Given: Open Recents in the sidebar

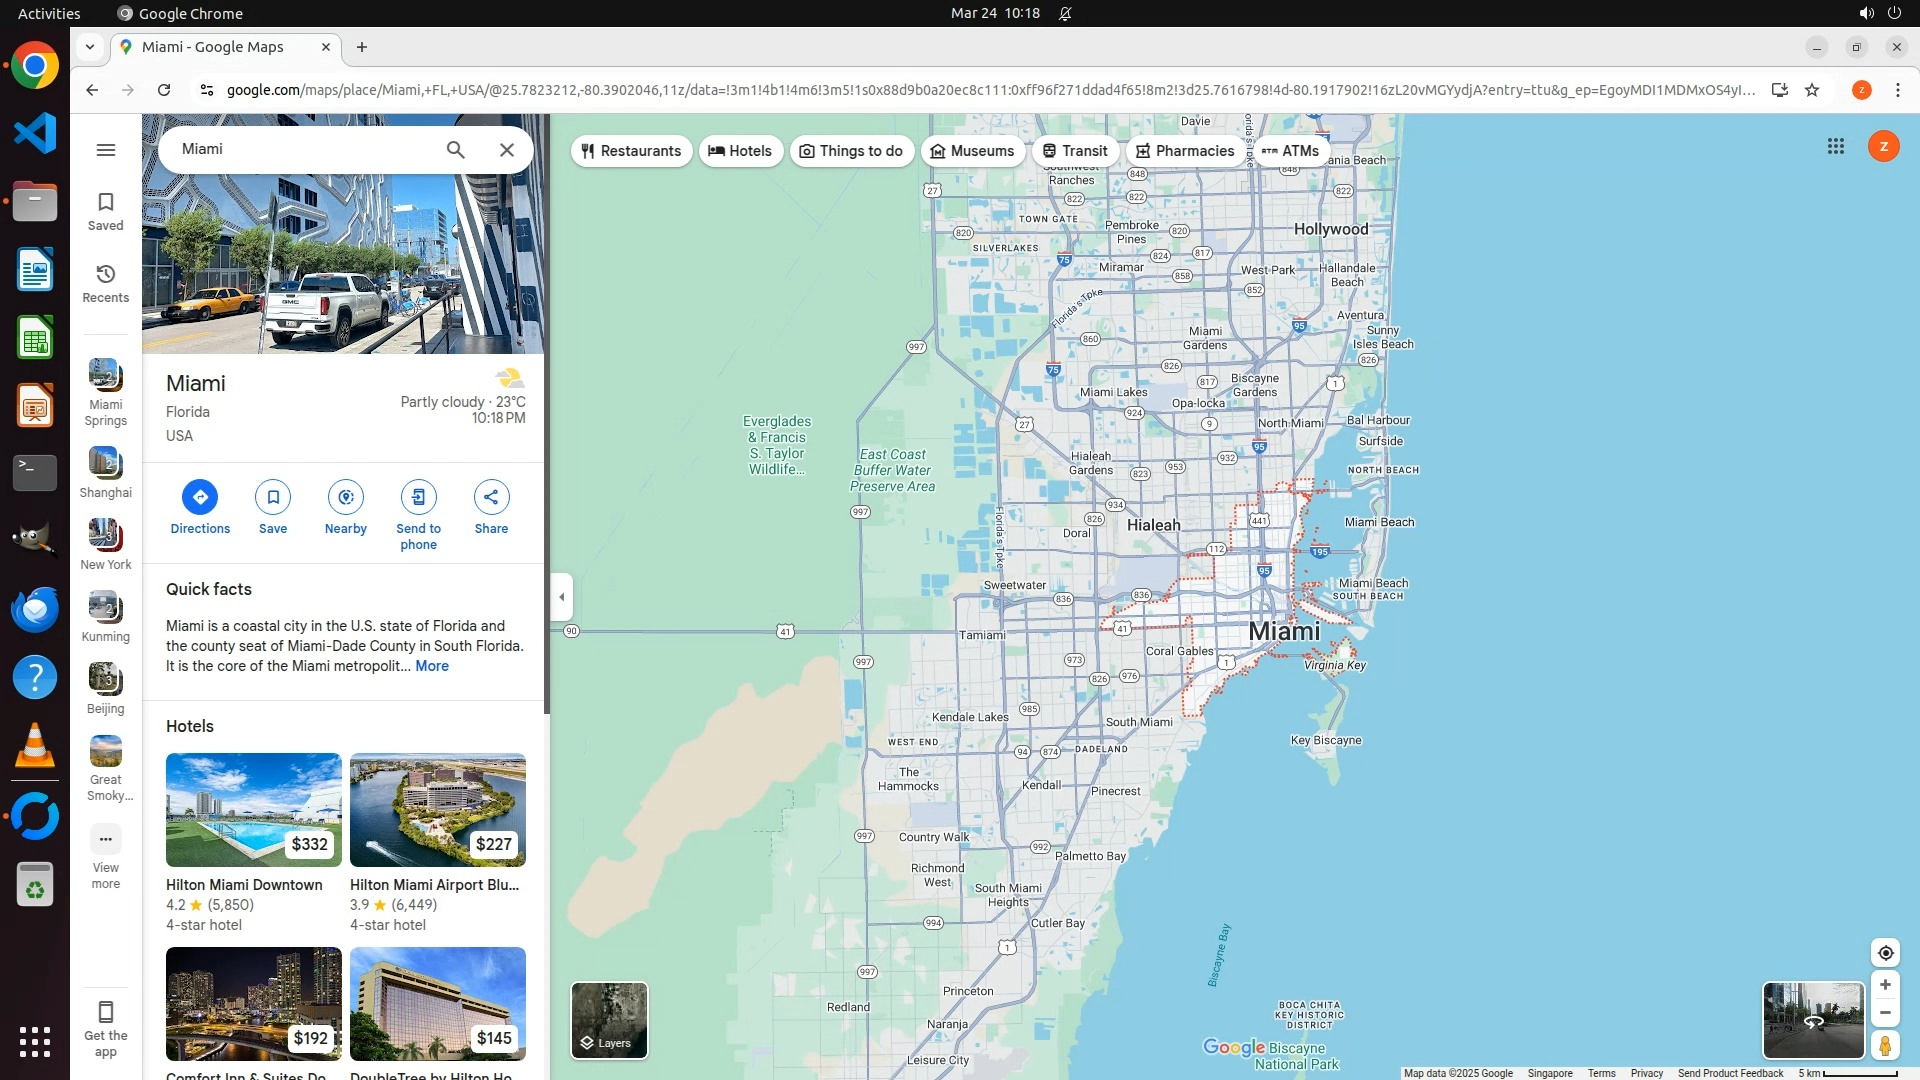Looking at the screenshot, I should [106, 283].
